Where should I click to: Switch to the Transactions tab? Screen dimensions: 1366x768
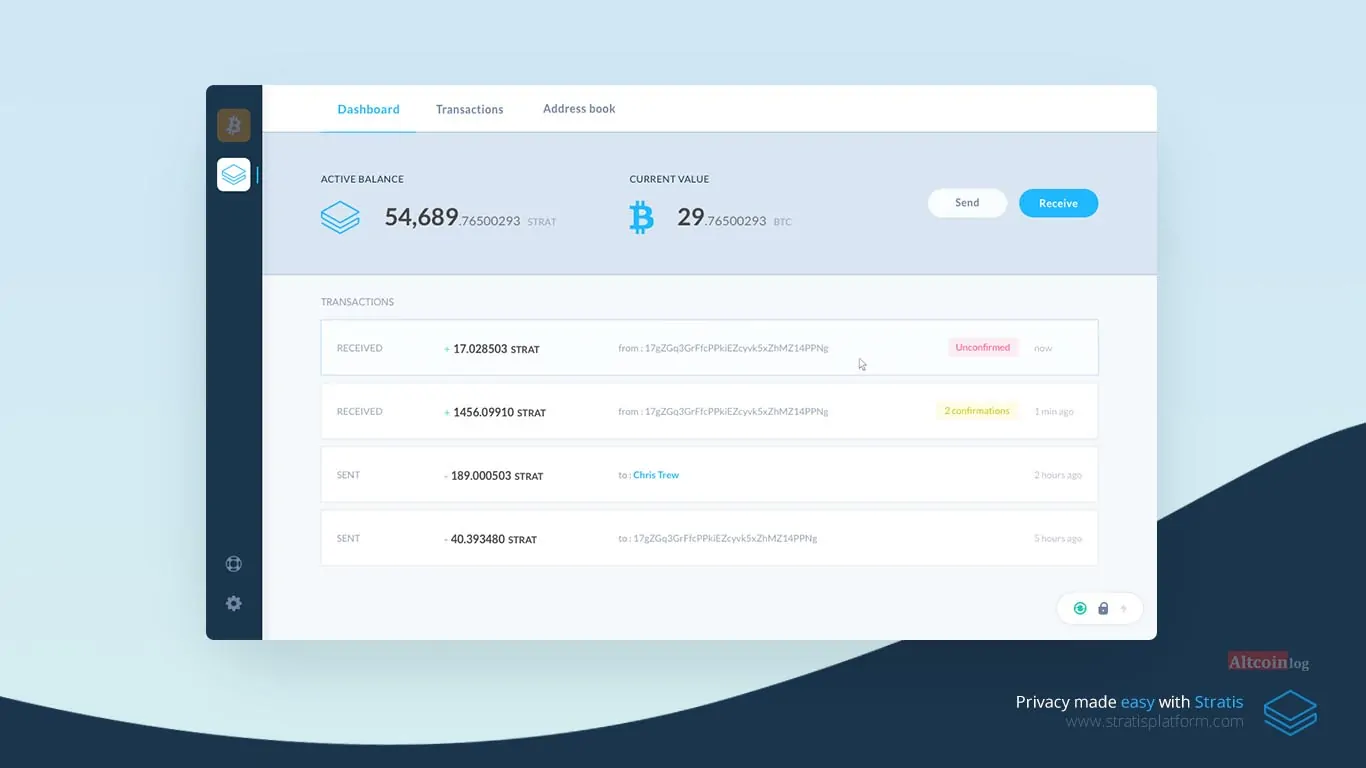[469, 109]
